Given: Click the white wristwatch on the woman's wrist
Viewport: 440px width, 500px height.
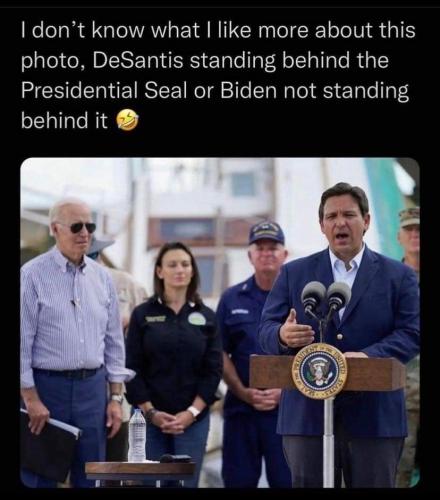Looking at the screenshot, I should pos(194,412).
